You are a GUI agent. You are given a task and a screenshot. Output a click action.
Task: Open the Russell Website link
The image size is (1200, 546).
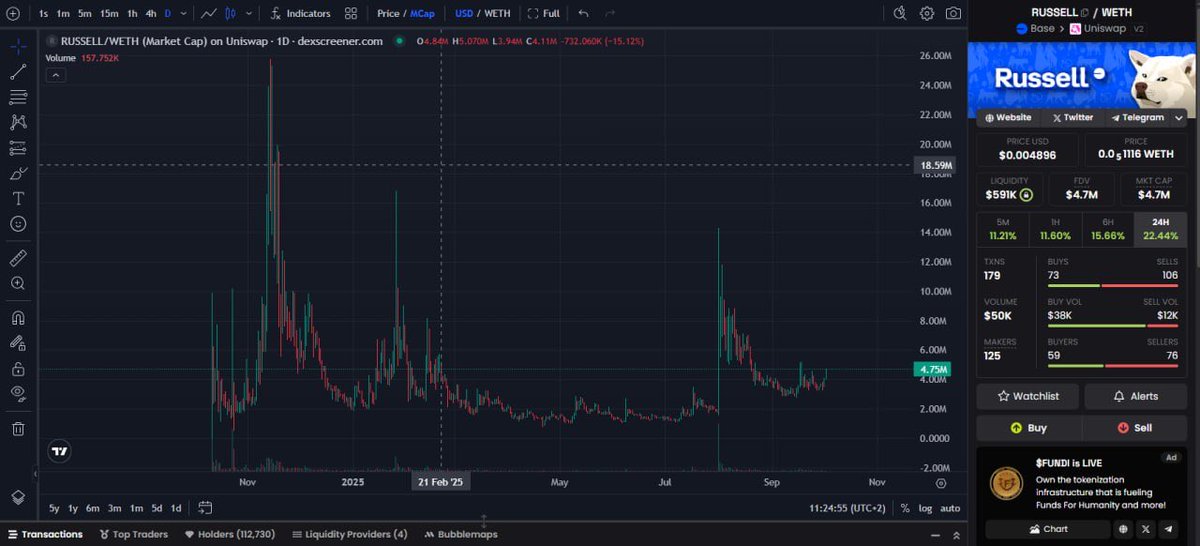(x=1008, y=117)
